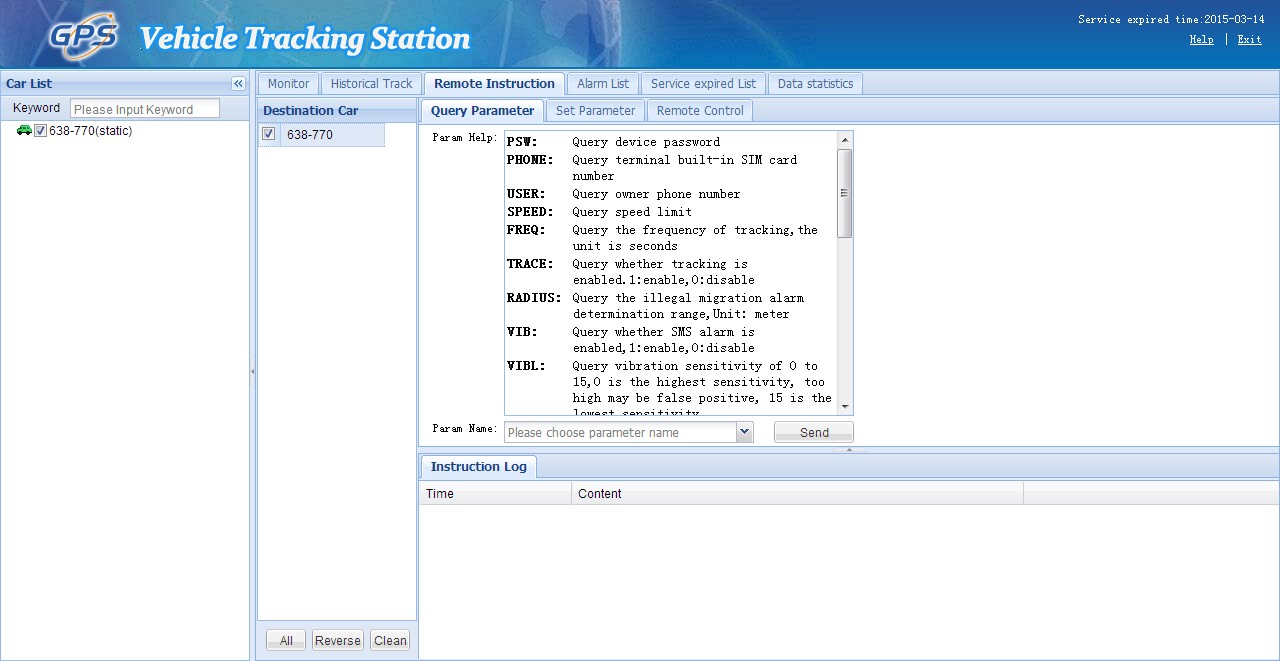Sort by the Time column header
1280x661 pixels.
coord(495,493)
